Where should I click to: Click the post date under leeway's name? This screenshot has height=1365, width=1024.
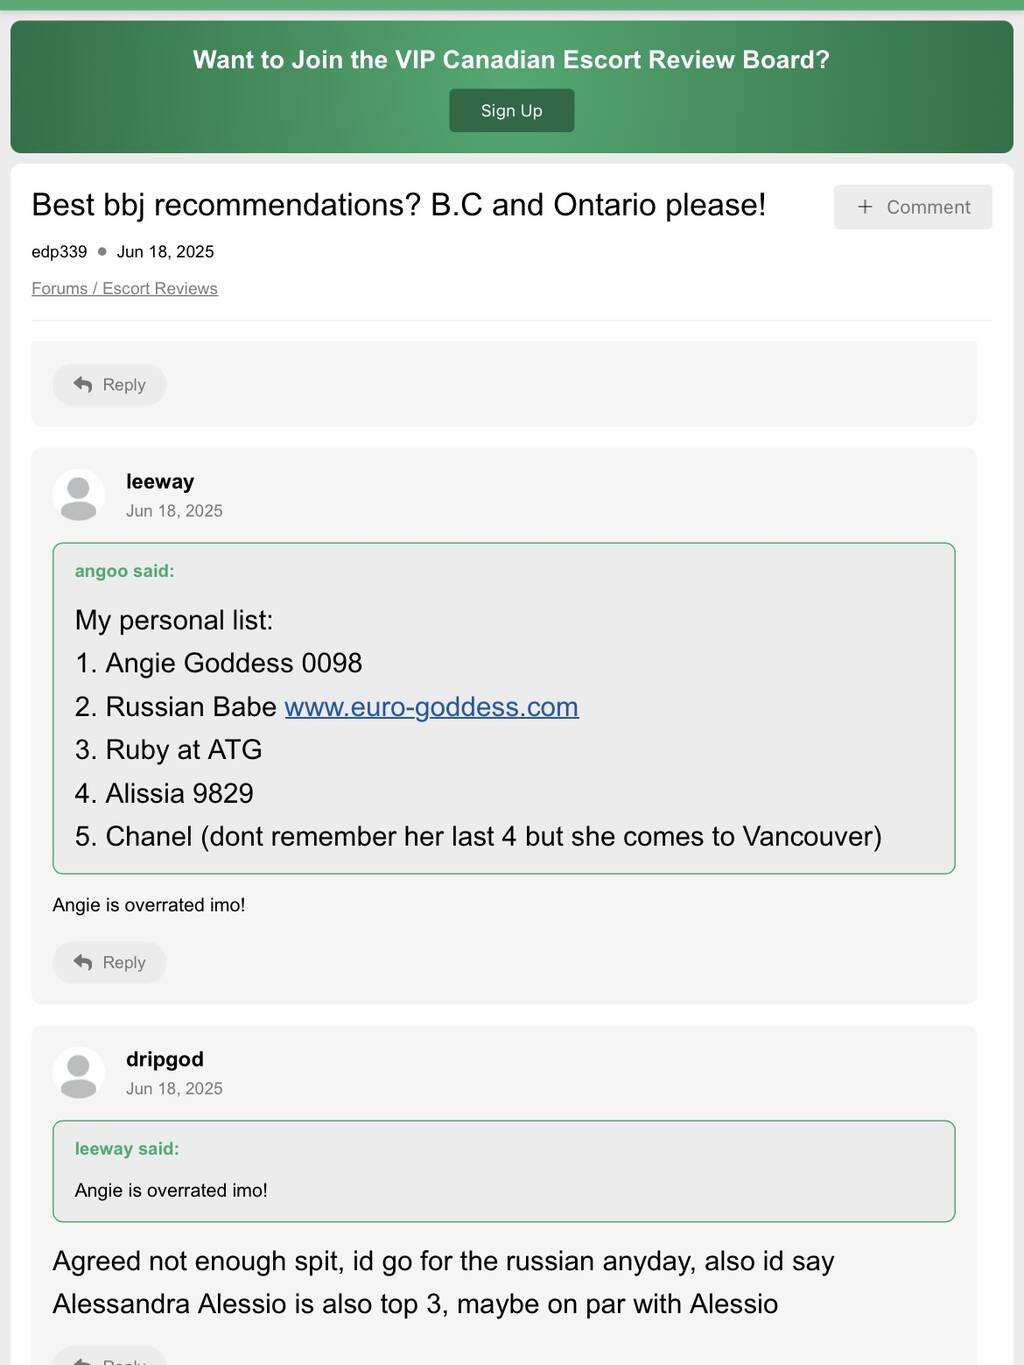[x=174, y=511]
